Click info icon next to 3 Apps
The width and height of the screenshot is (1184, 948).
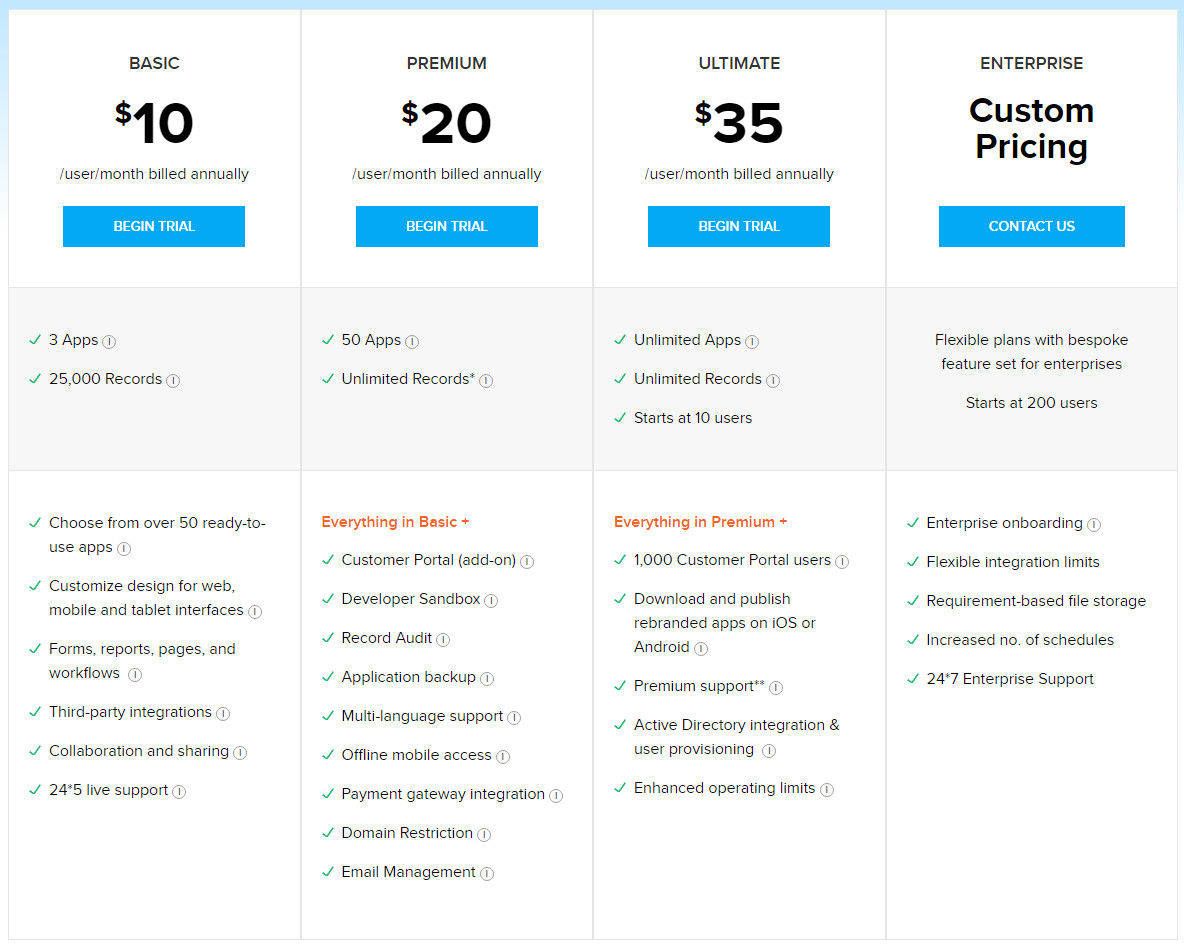109,341
